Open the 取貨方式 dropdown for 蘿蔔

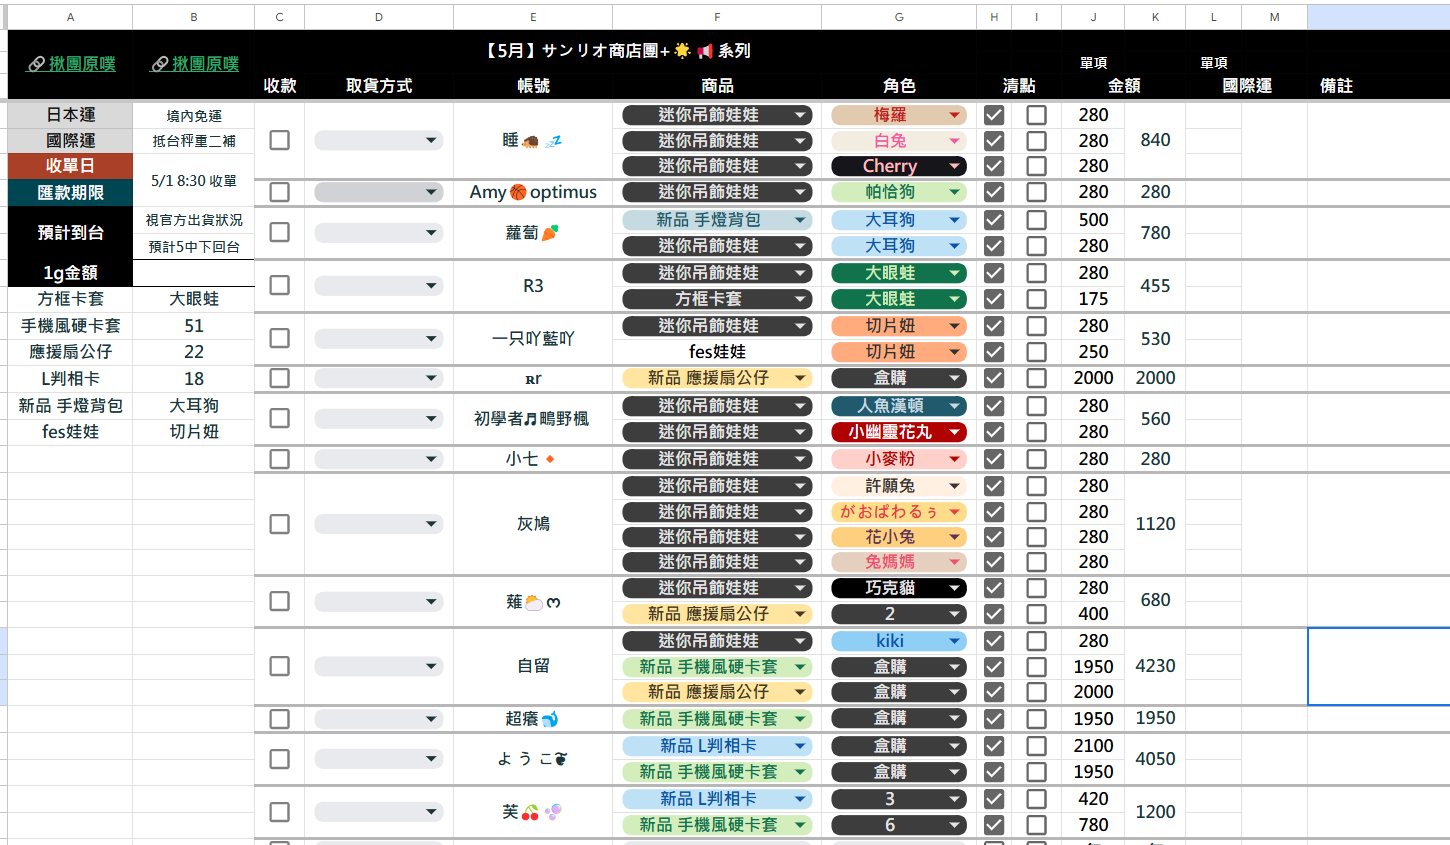[x=379, y=233]
